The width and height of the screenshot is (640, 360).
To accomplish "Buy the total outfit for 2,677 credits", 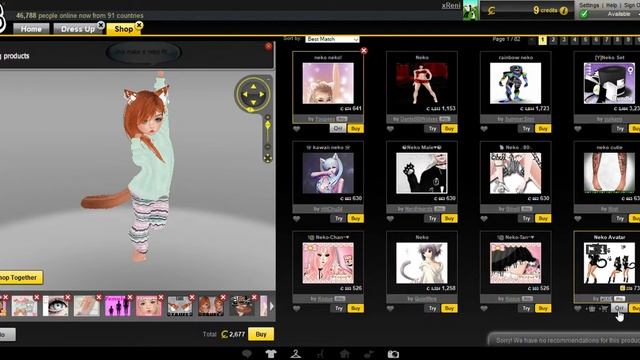I will coord(261,334).
